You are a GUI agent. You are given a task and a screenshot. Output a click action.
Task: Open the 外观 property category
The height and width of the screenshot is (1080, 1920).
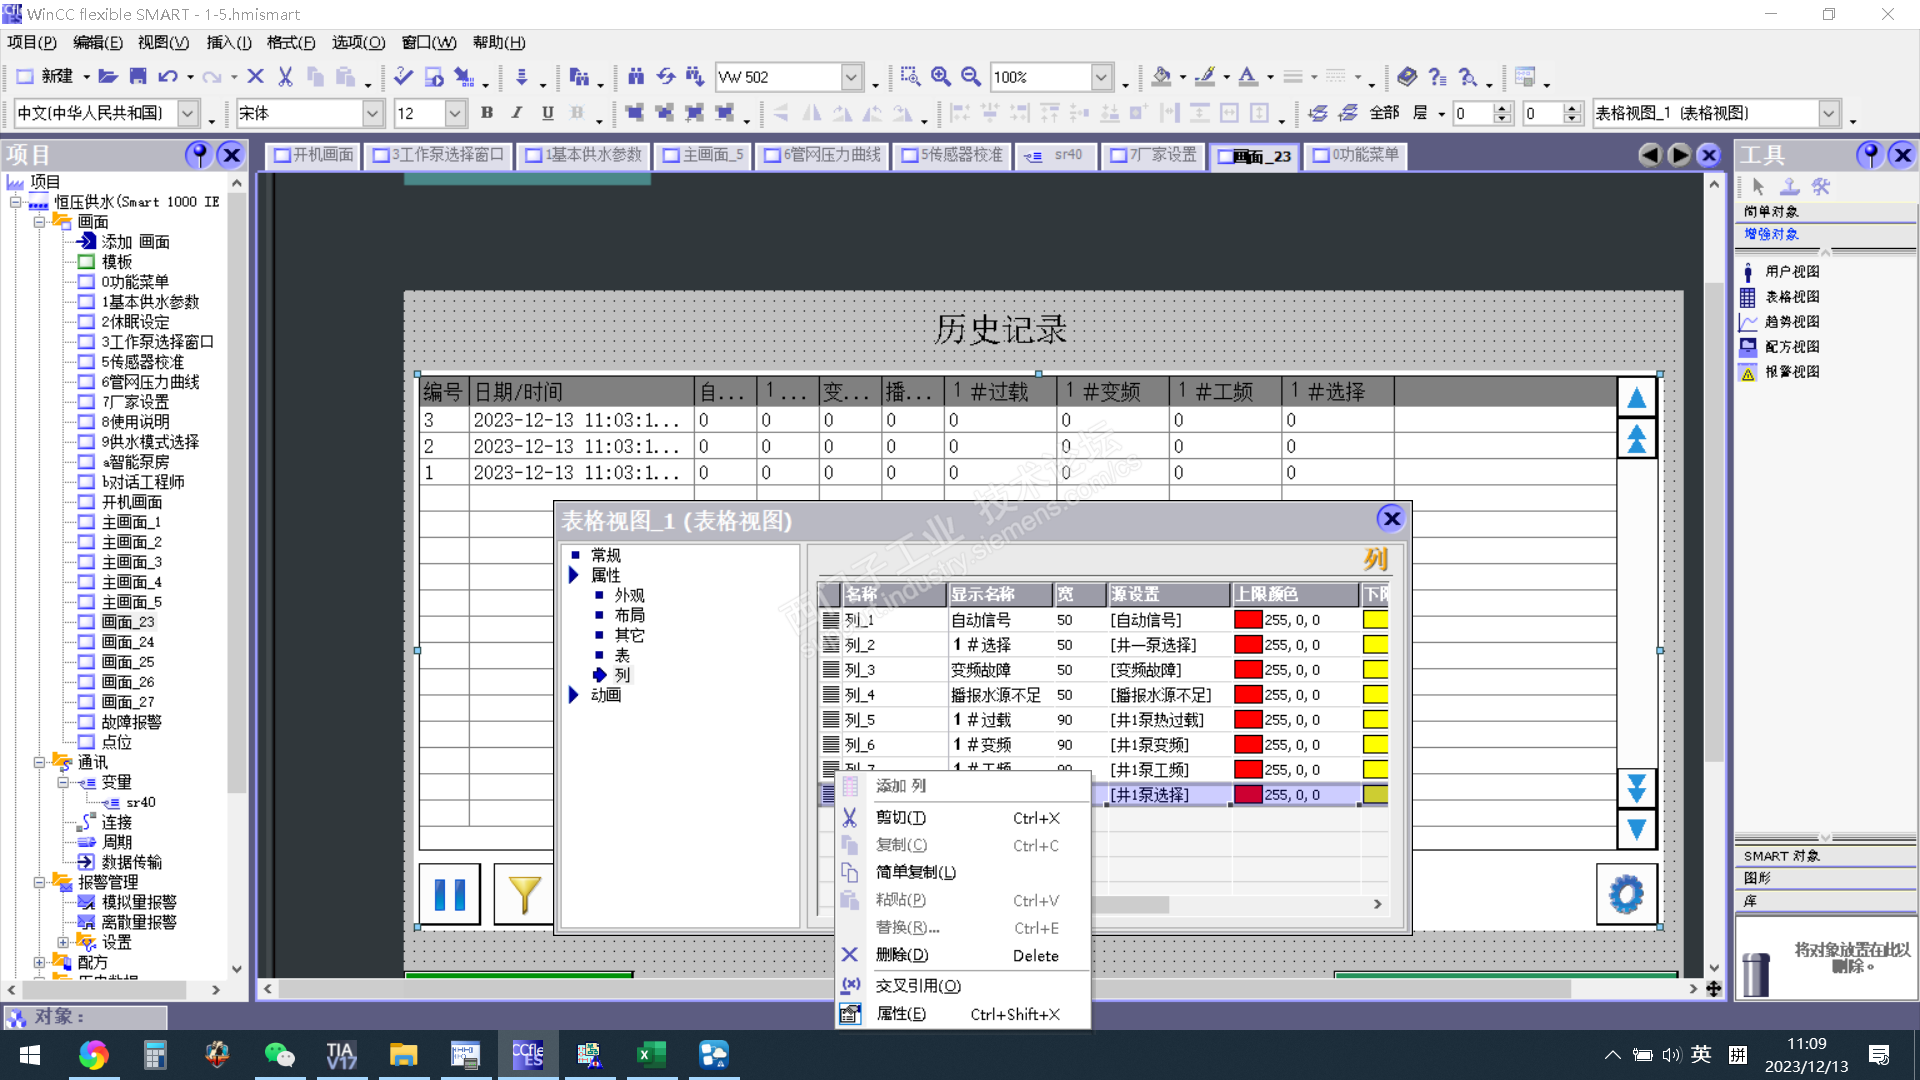coord(629,595)
